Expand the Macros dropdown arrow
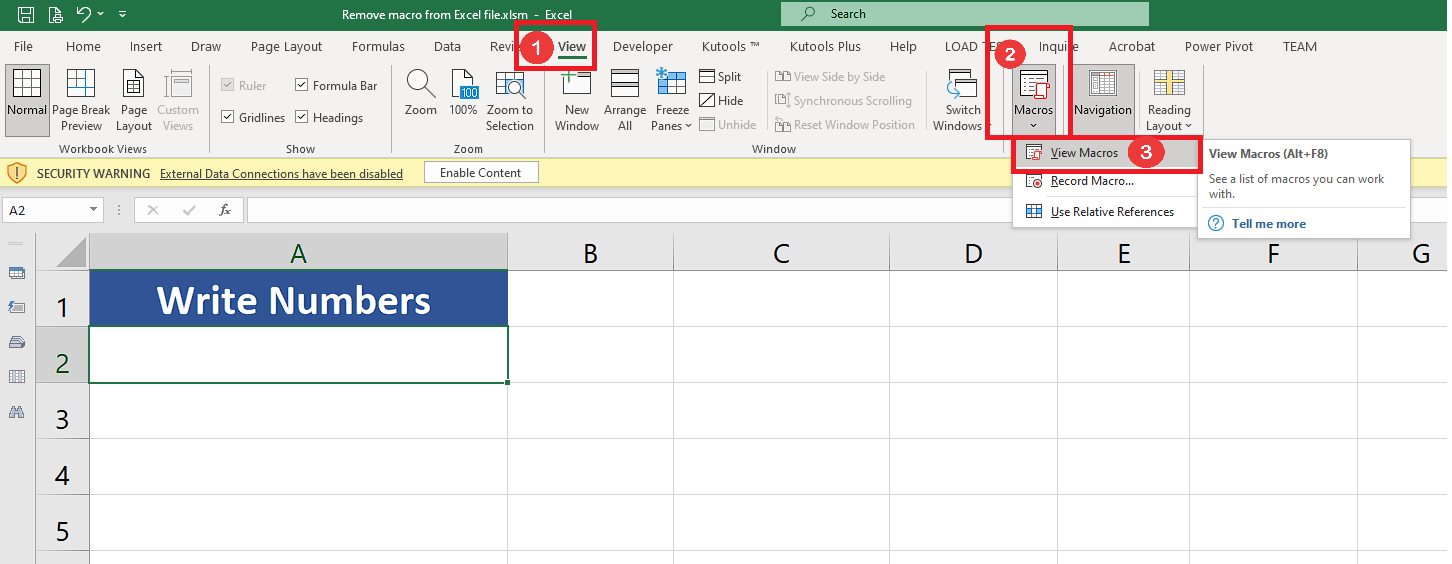Screen dimensions: 1452x564 [x=1034, y=126]
